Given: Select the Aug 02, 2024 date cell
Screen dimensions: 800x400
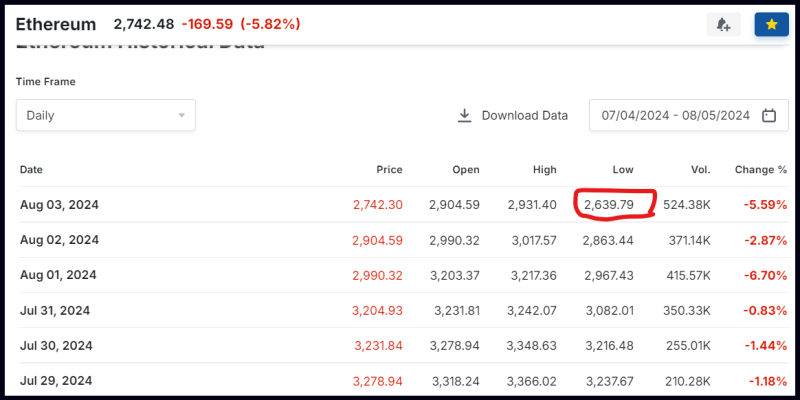Looking at the screenshot, I should click(x=59, y=240).
